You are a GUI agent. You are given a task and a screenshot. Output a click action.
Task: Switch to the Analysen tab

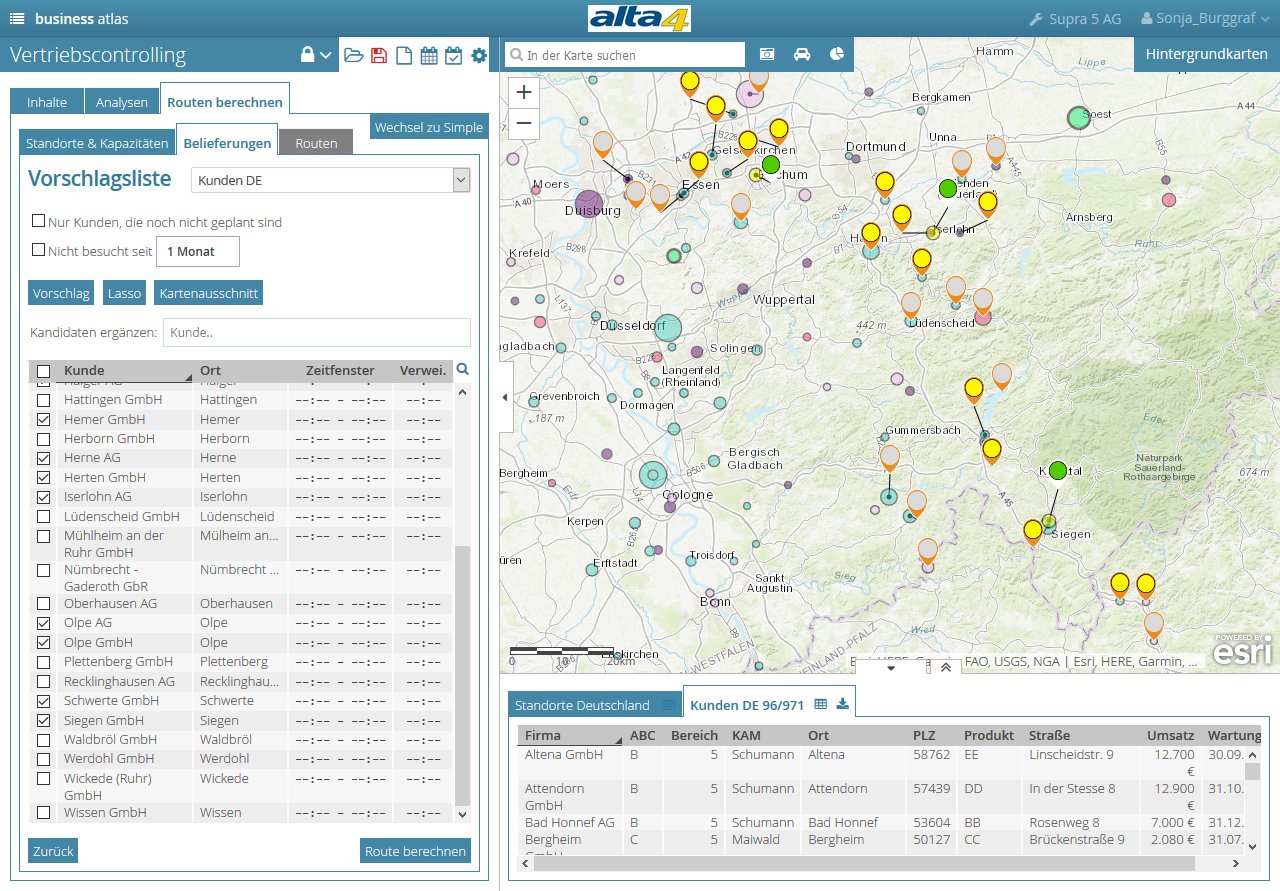click(x=122, y=102)
